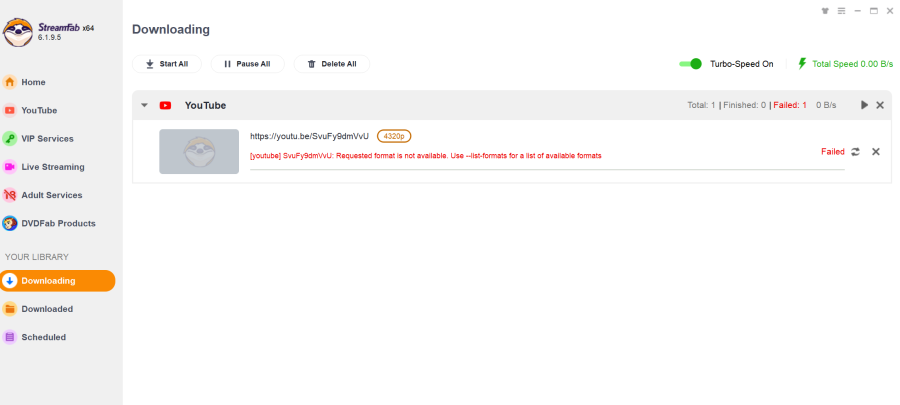Click the 6.1.9.5 version number
Image resolution: width=900 pixels, height=405 pixels.
tap(49, 37)
